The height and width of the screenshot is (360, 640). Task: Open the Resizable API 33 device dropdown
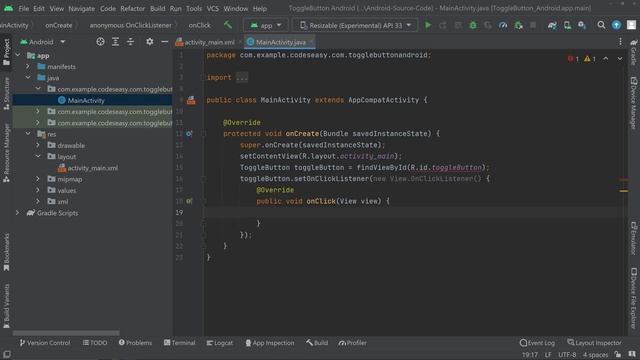pyautogui.click(x=356, y=25)
